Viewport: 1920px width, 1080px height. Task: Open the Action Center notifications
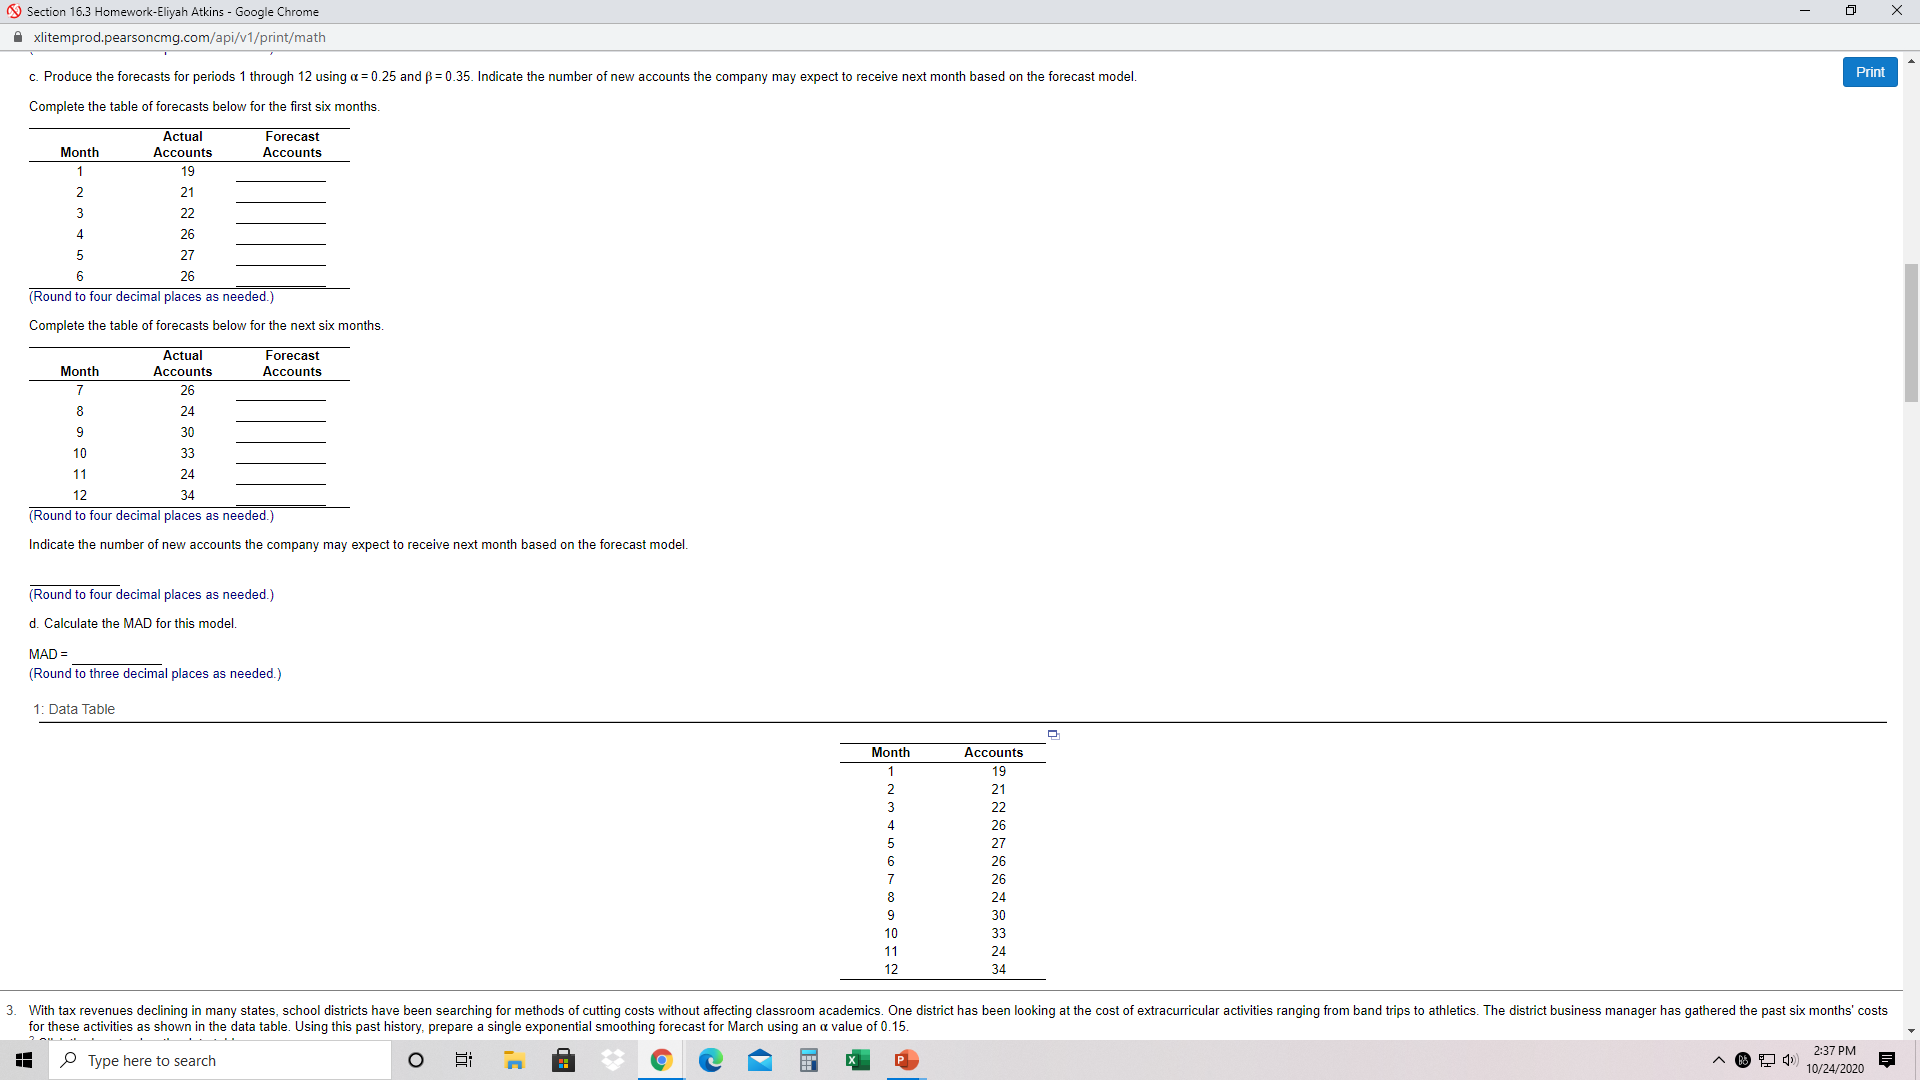[x=1886, y=1060]
